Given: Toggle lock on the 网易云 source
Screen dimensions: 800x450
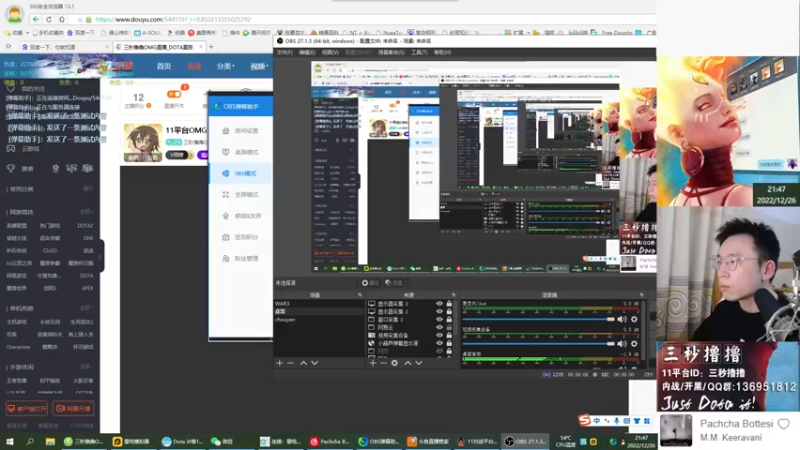Looking at the screenshot, I should click(x=449, y=327).
